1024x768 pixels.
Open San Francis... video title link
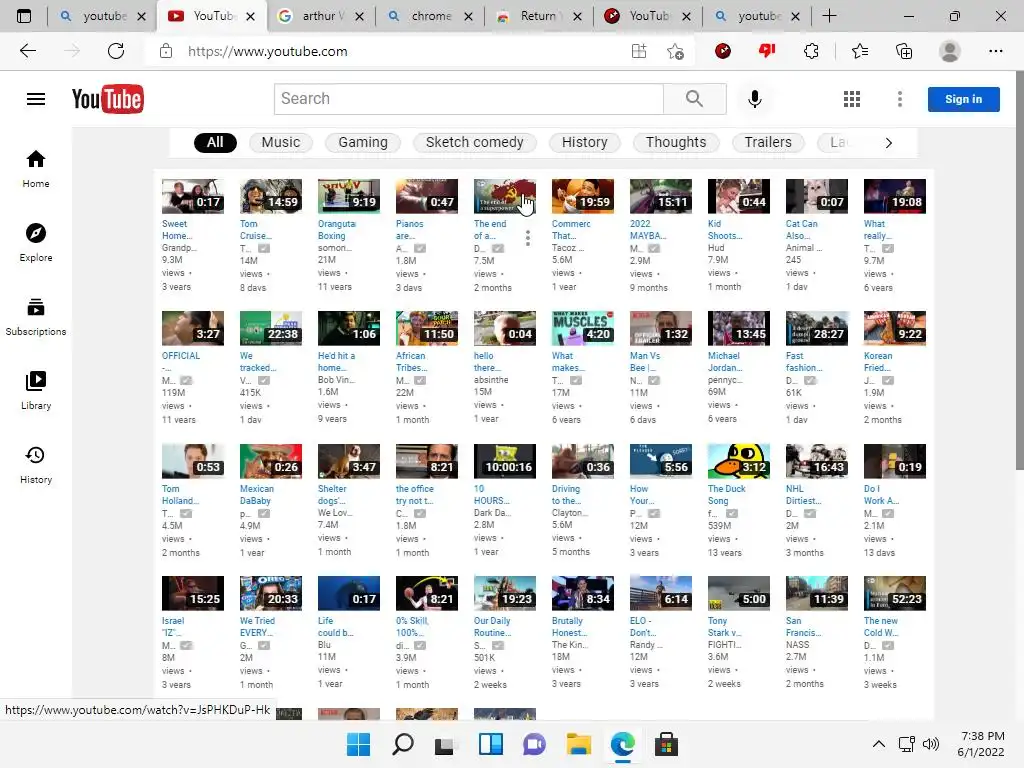pyautogui.click(x=803, y=627)
